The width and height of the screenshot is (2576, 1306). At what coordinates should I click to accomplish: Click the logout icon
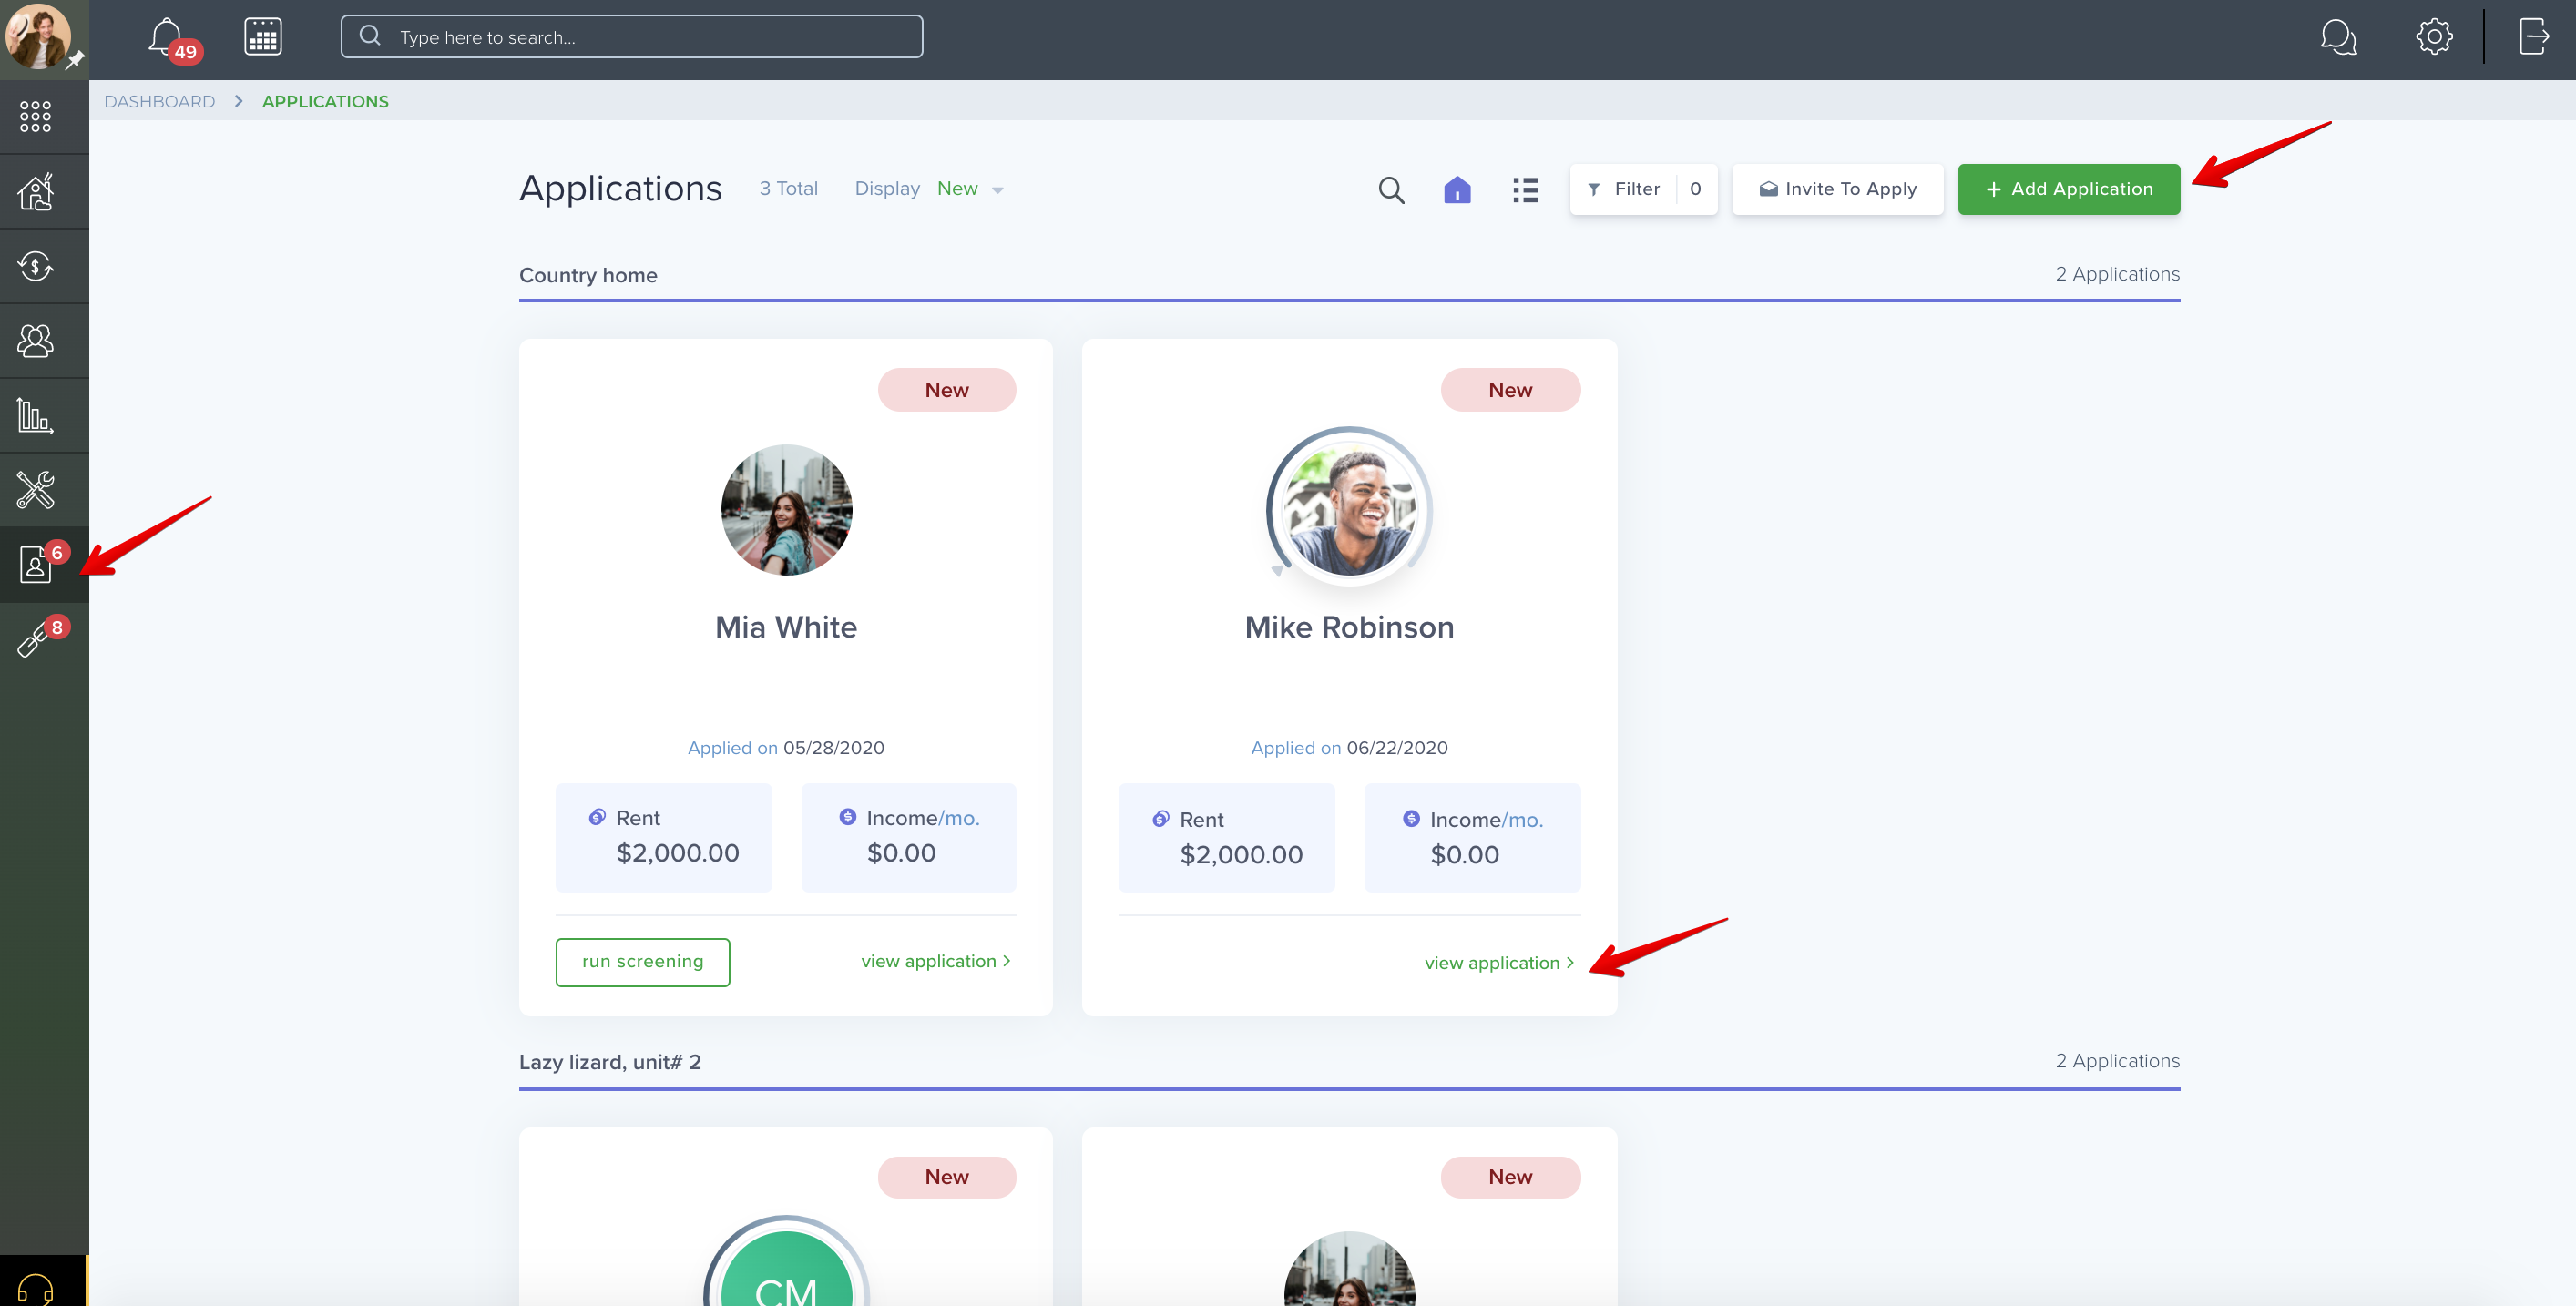[x=2534, y=37]
